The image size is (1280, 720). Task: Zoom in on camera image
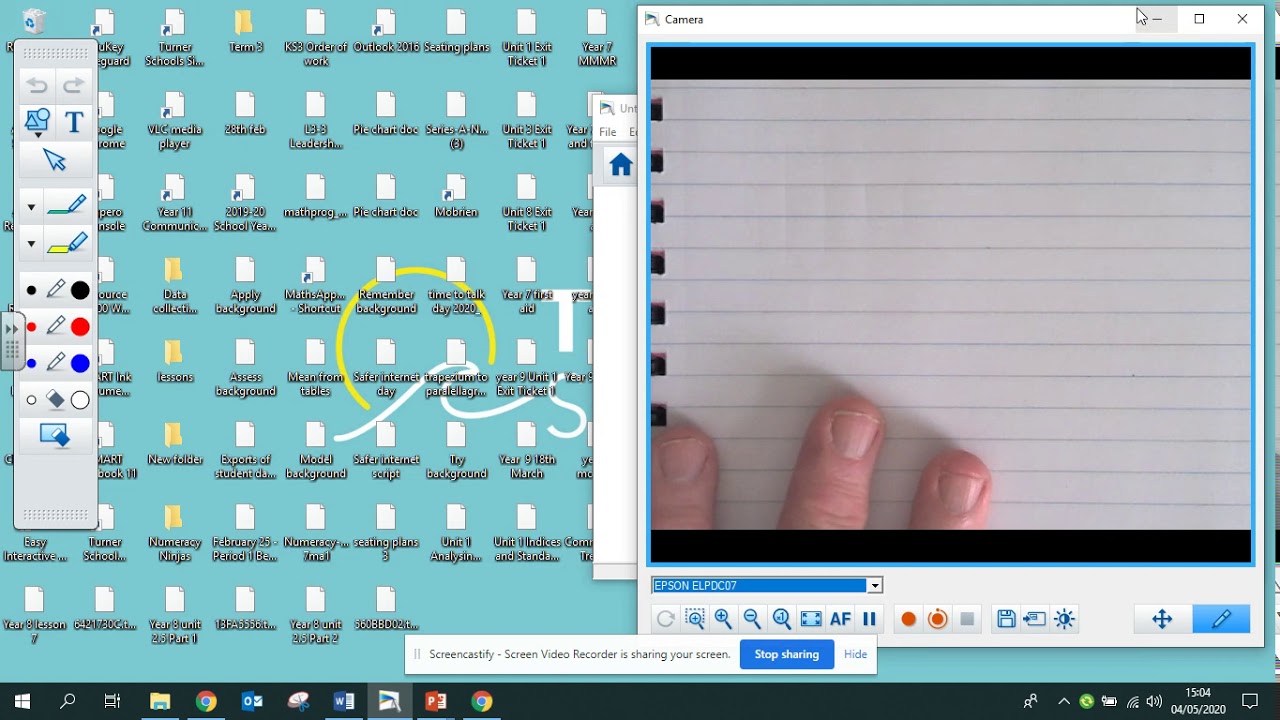pos(723,619)
